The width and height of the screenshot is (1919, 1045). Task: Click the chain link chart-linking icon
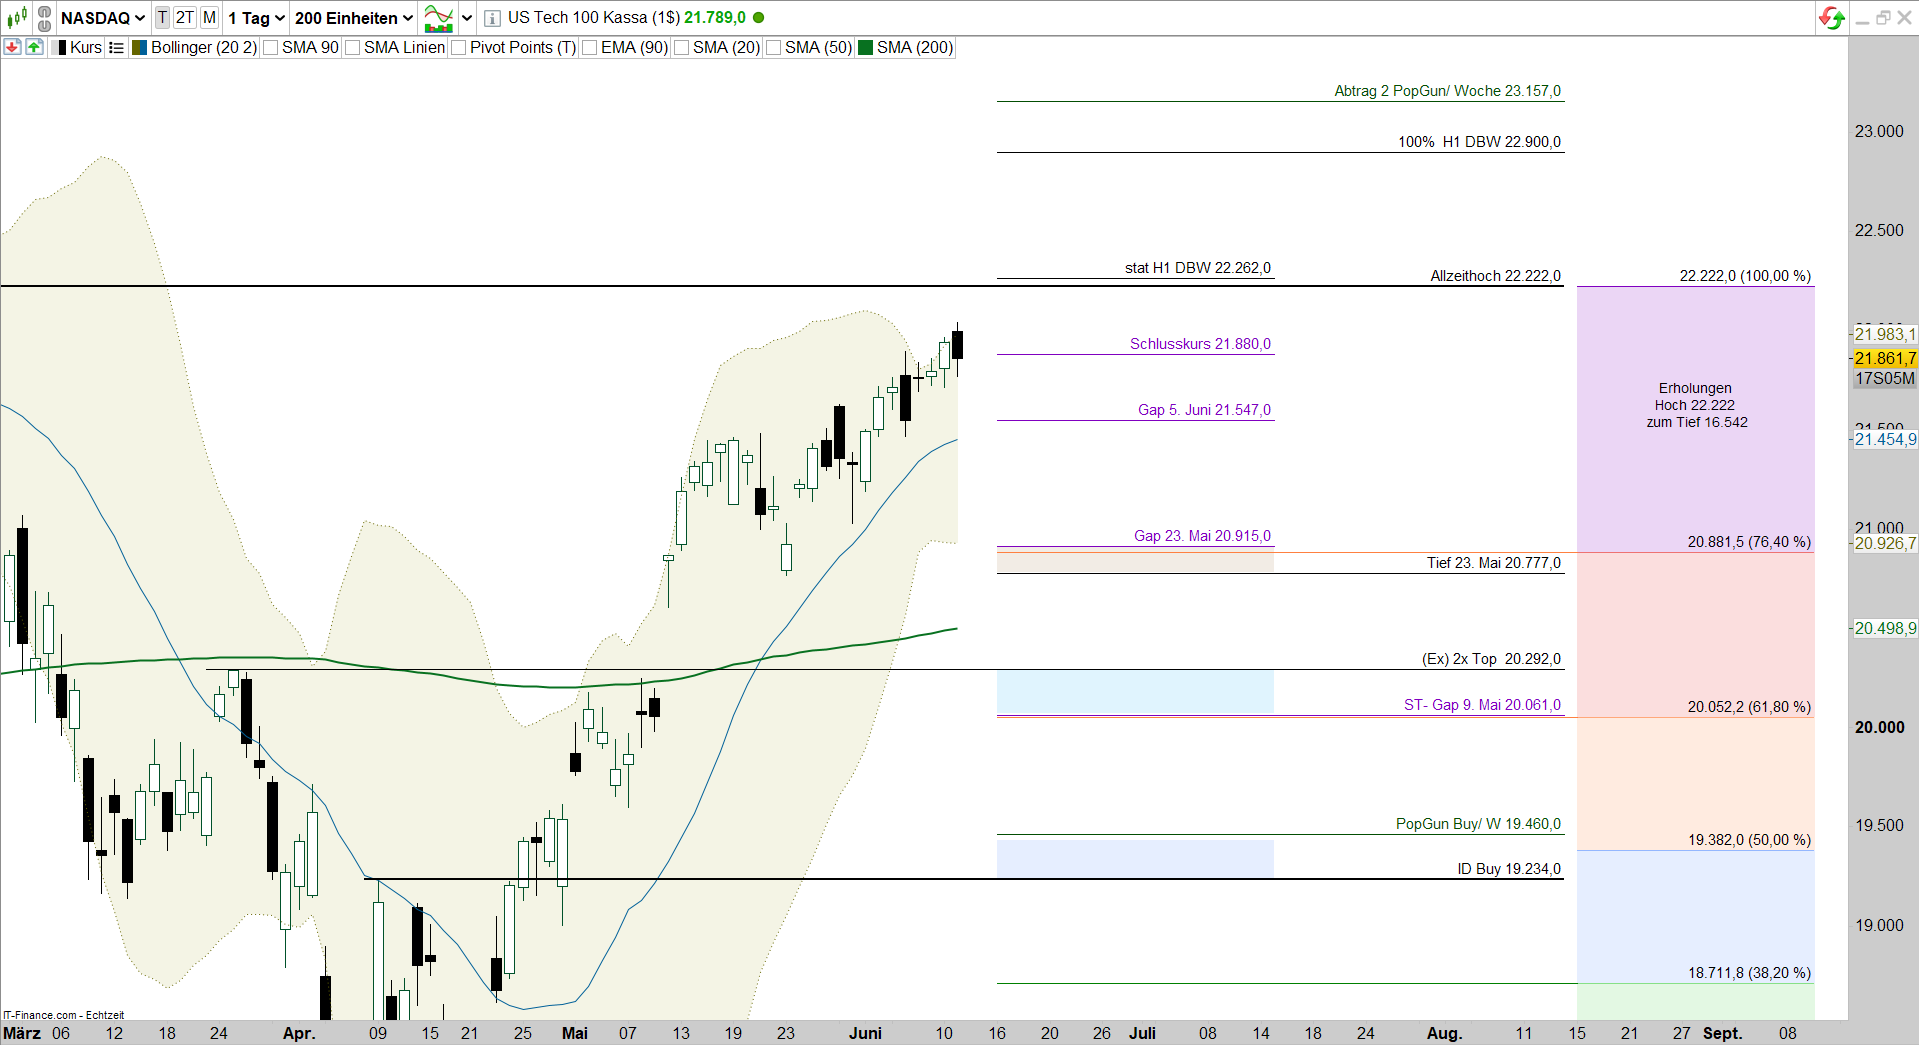click(45, 18)
